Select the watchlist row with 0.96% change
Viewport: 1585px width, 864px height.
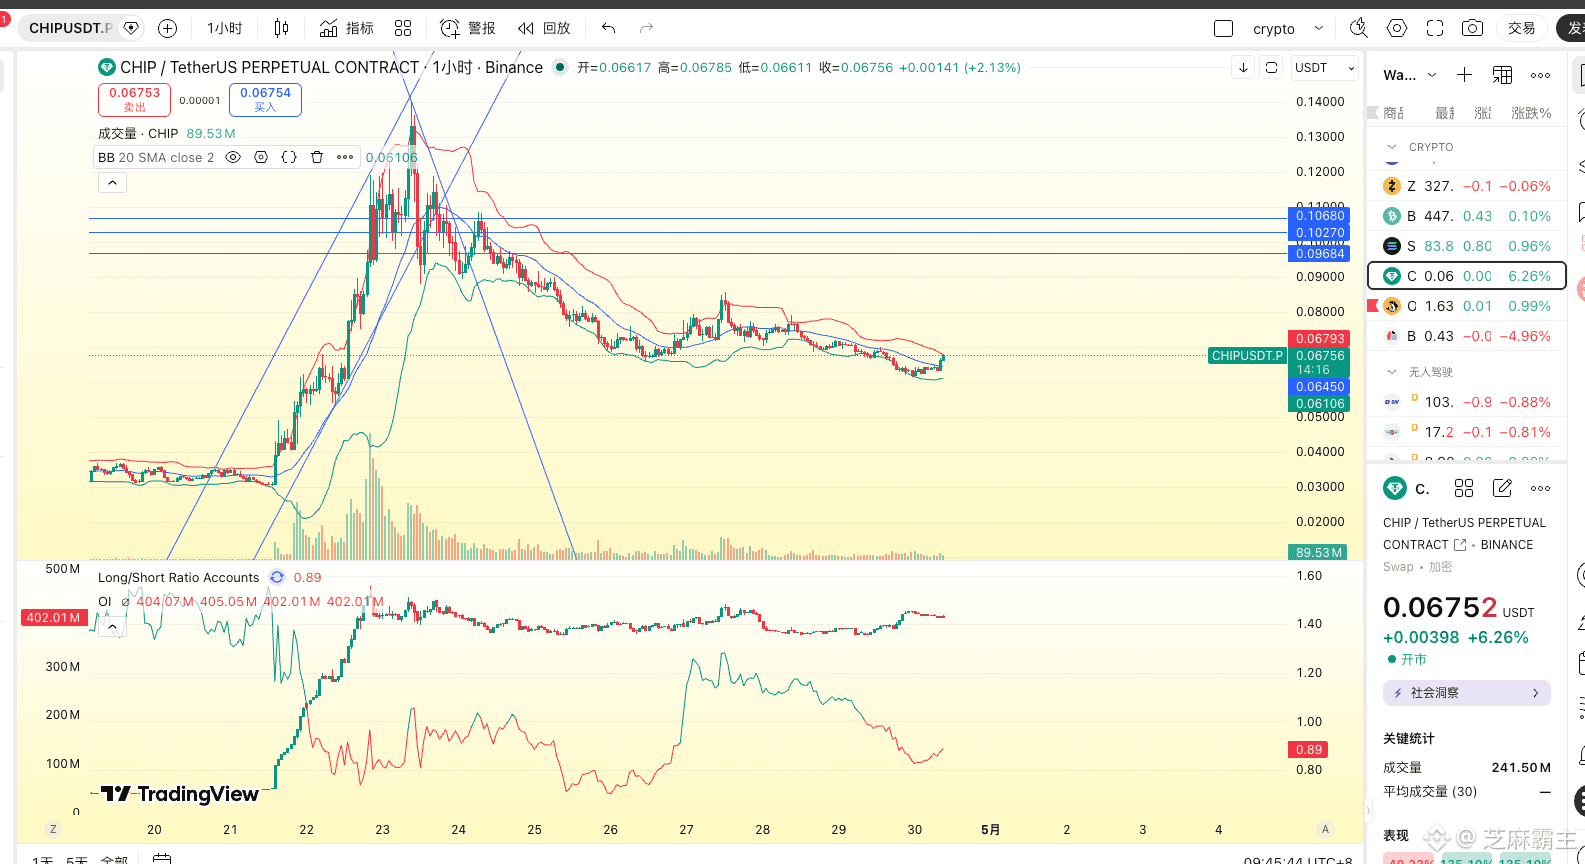(1467, 246)
